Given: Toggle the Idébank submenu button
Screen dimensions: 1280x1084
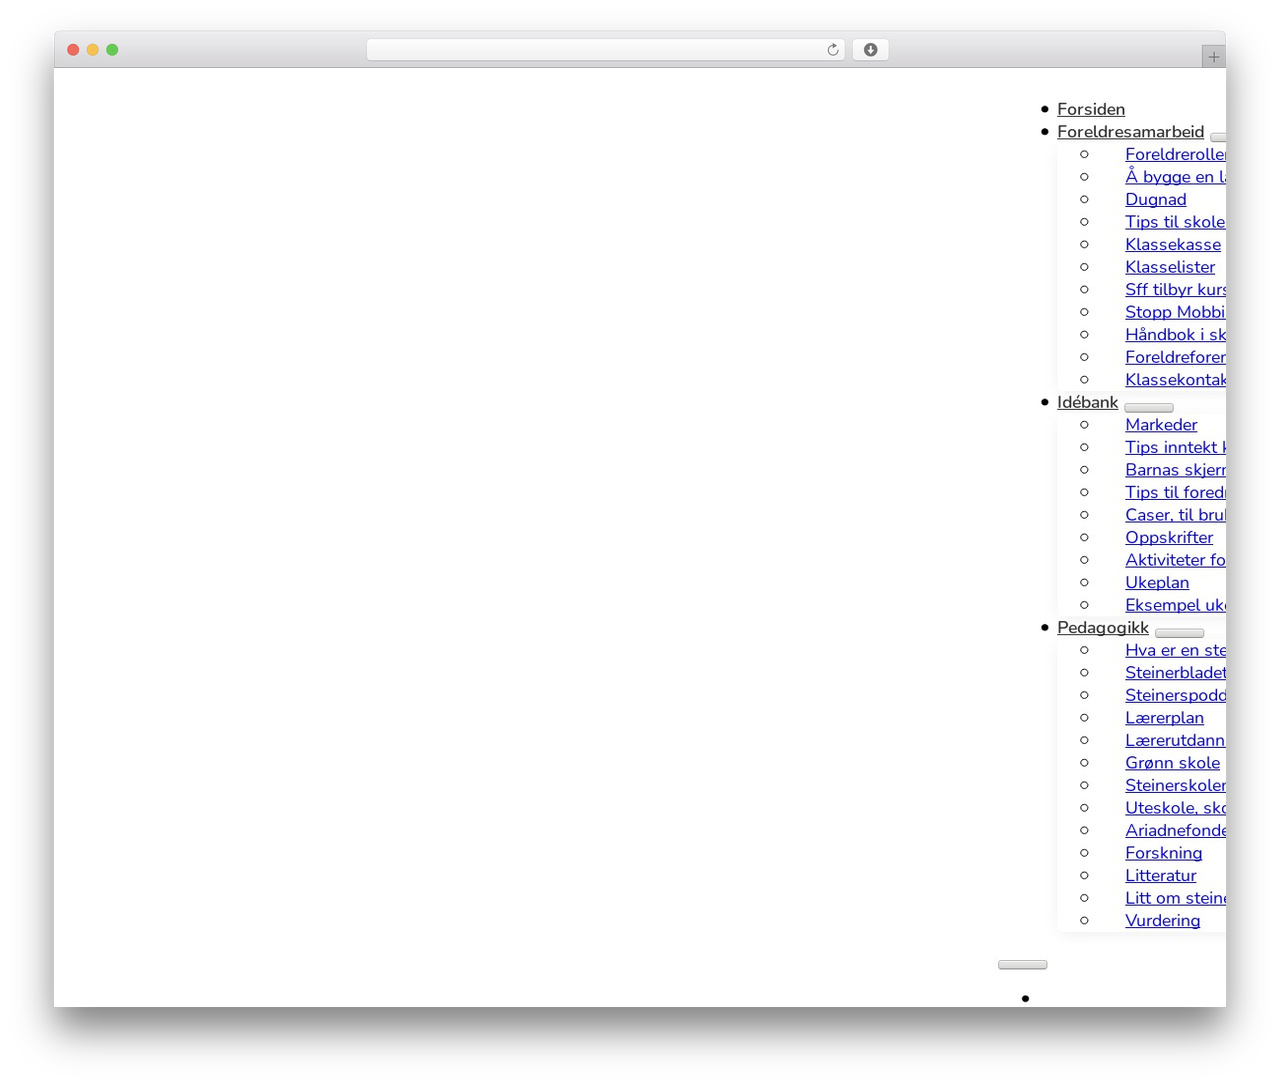Looking at the screenshot, I should [x=1148, y=407].
